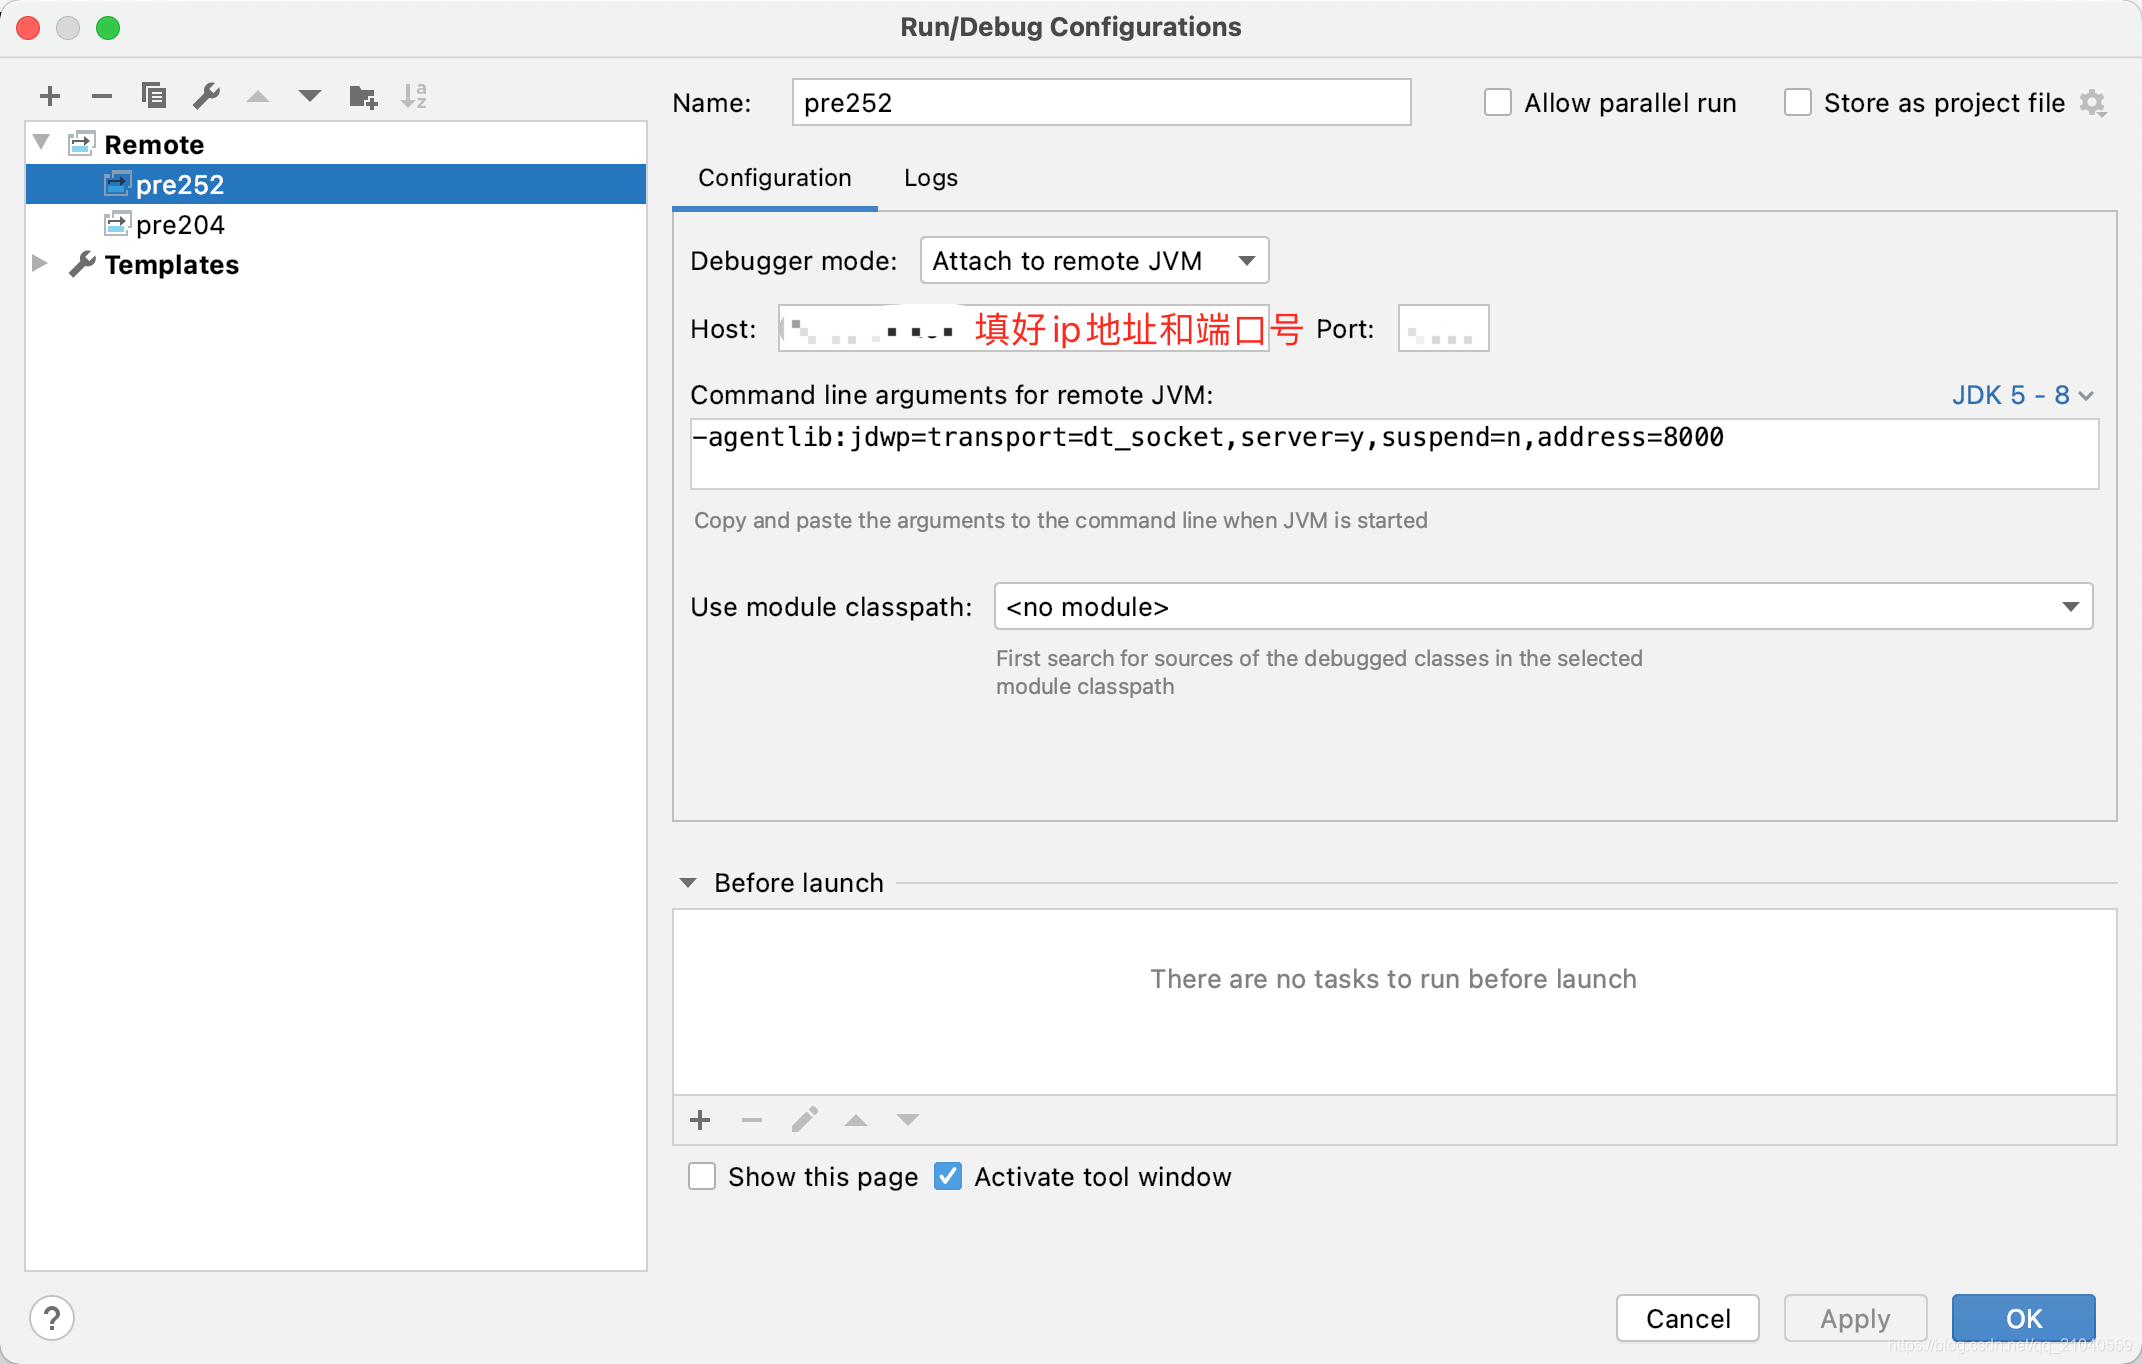The width and height of the screenshot is (2142, 1364).
Task: Click the copy configuration icon
Action: [153, 95]
